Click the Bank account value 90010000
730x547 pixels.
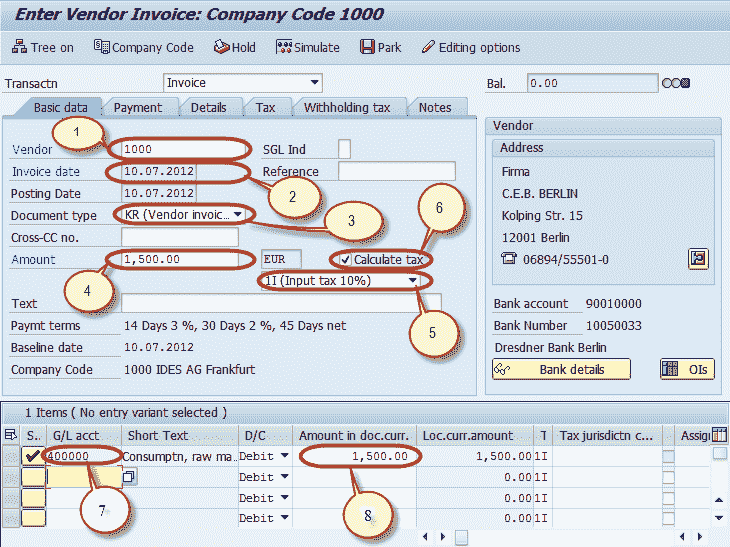[x=614, y=304]
